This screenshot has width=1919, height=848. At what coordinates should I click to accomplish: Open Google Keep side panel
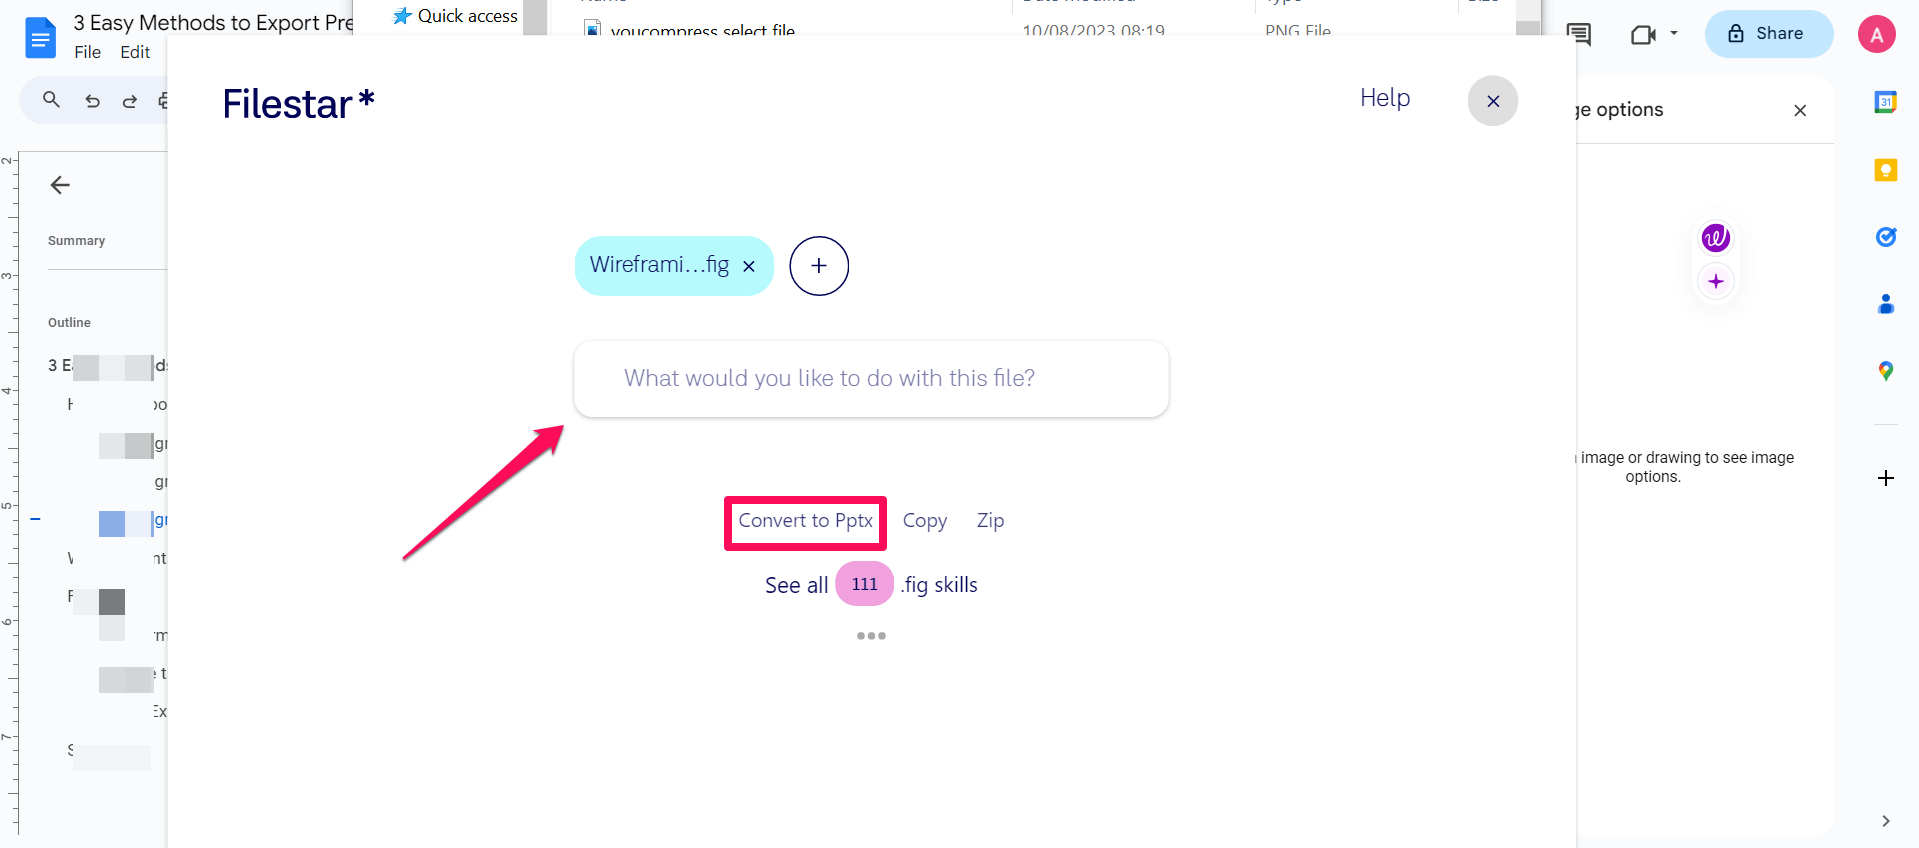(x=1886, y=170)
